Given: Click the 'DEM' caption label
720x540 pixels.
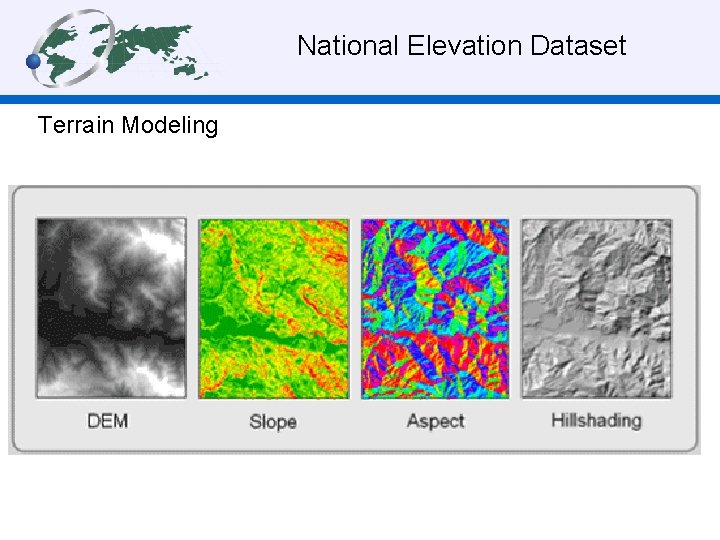Looking at the screenshot, I should coord(108,421).
